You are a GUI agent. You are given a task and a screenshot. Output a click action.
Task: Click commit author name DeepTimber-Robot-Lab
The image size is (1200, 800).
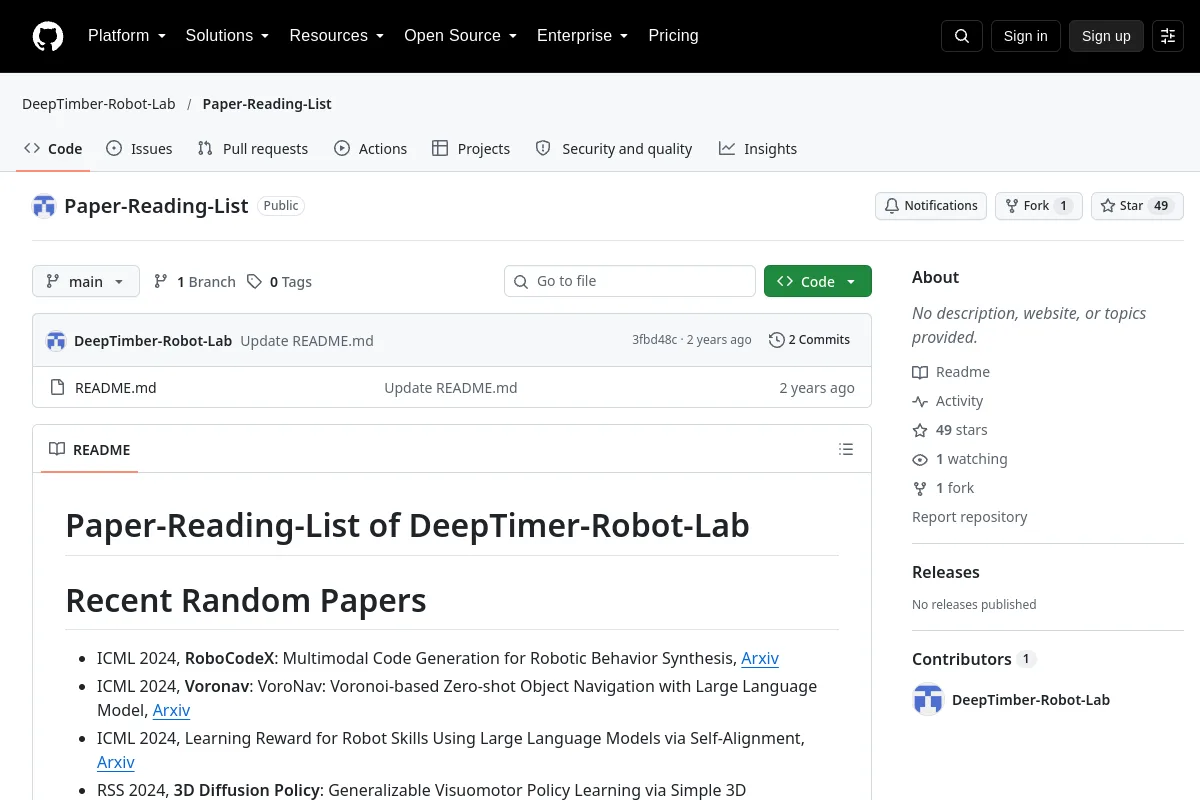[x=153, y=340]
